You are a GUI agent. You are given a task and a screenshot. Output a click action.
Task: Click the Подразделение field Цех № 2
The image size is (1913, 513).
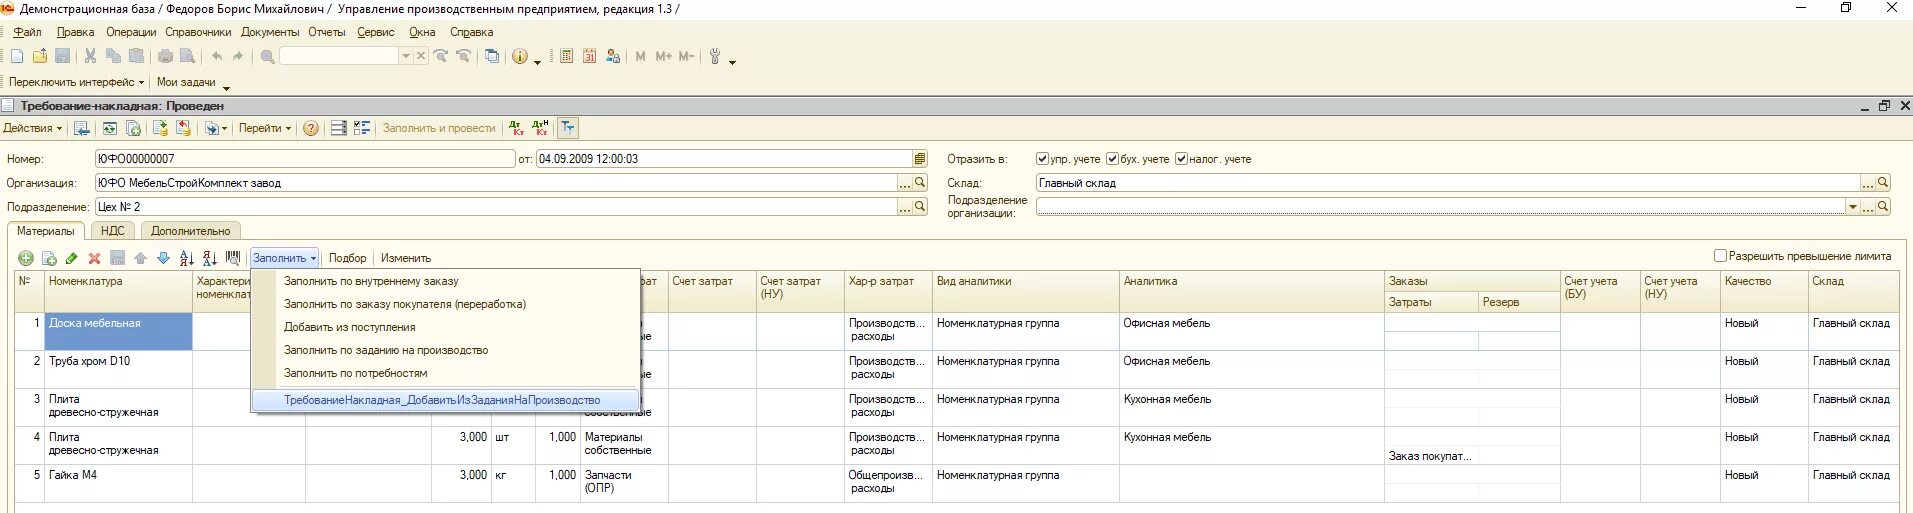(x=497, y=207)
